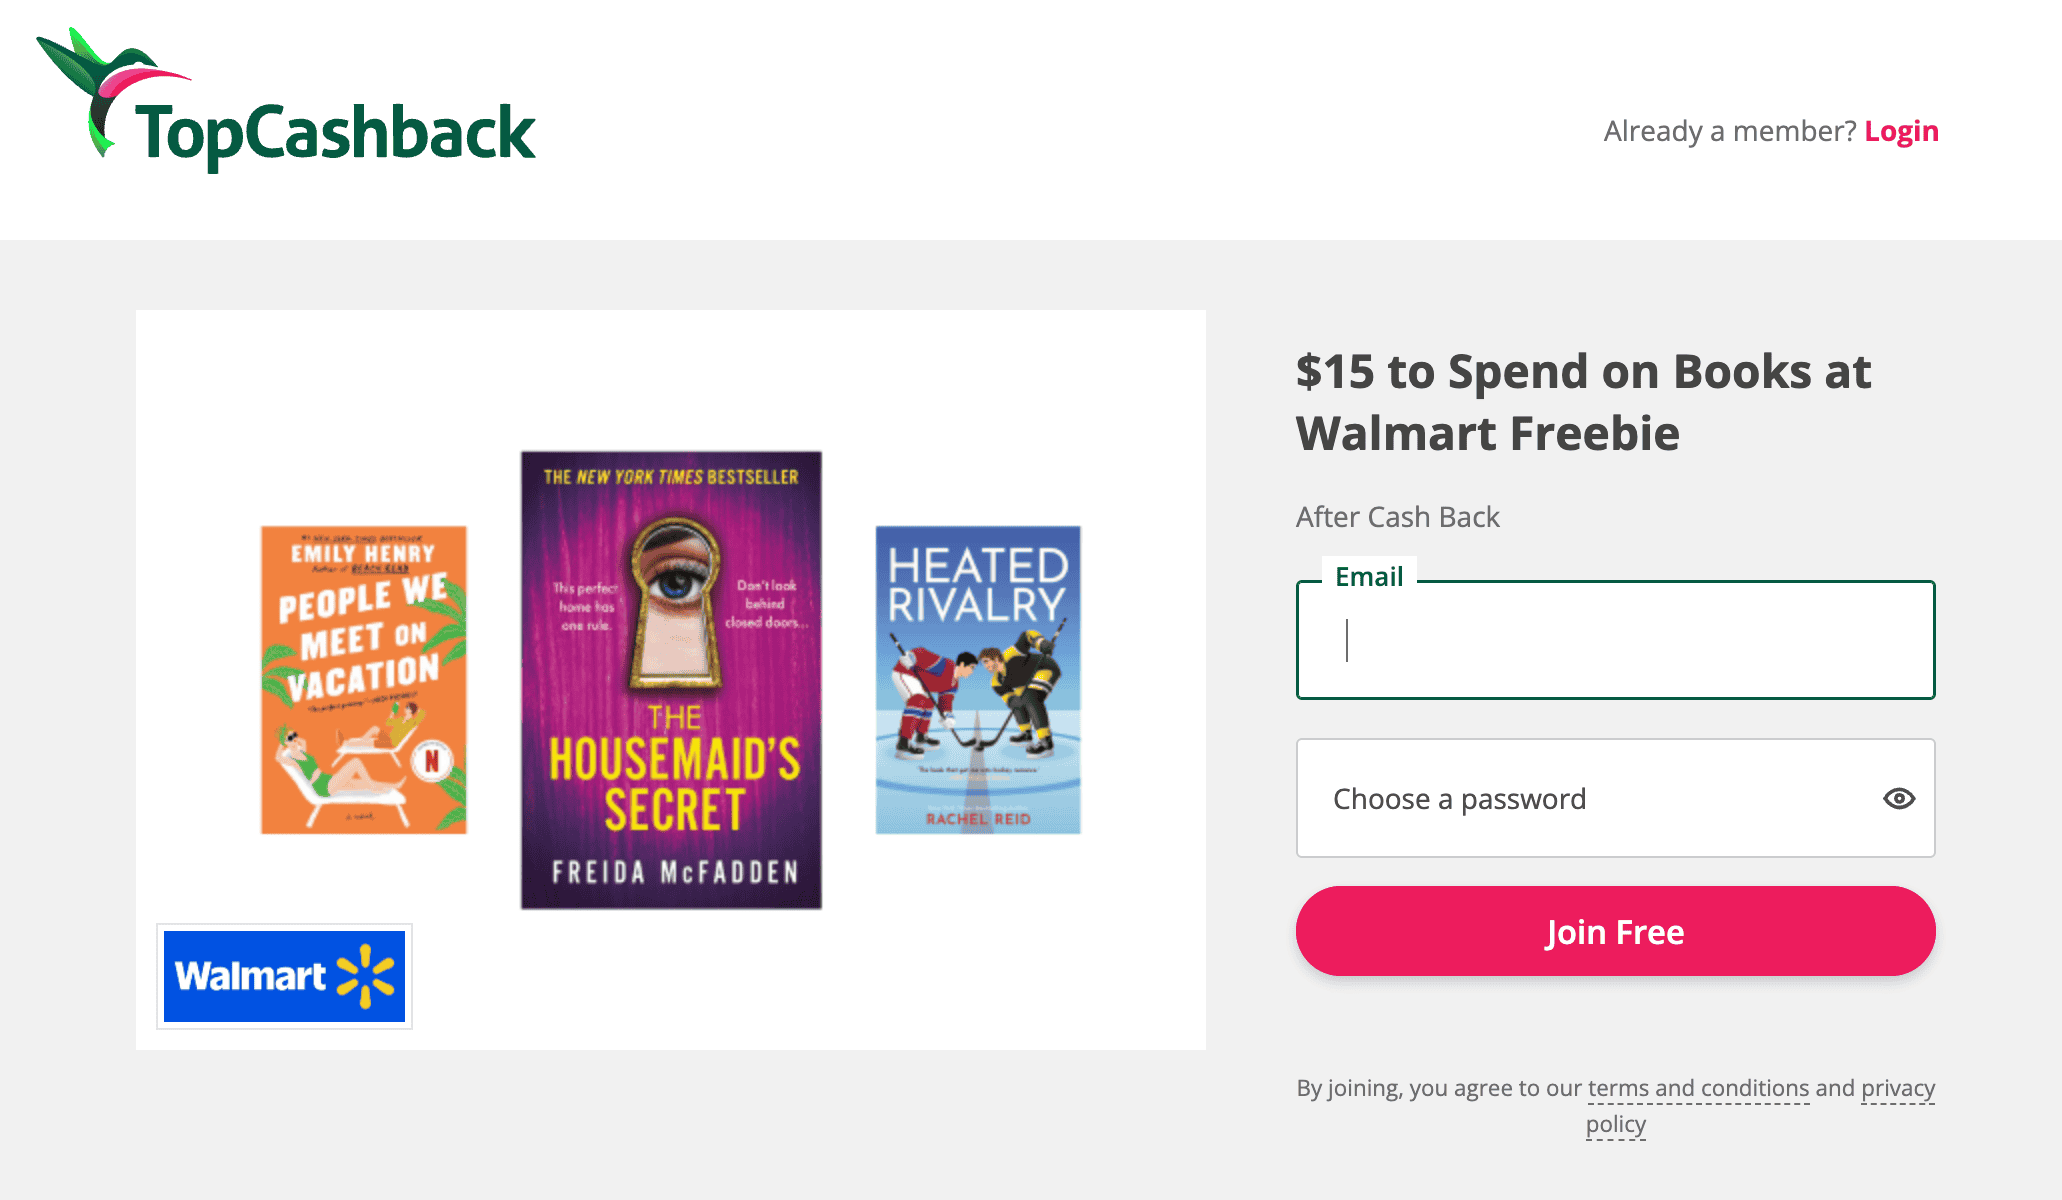Screen dimensions: 2062x1200
Task: Click the Netflix badge on the orange book
Action: [x=432, y=761]
